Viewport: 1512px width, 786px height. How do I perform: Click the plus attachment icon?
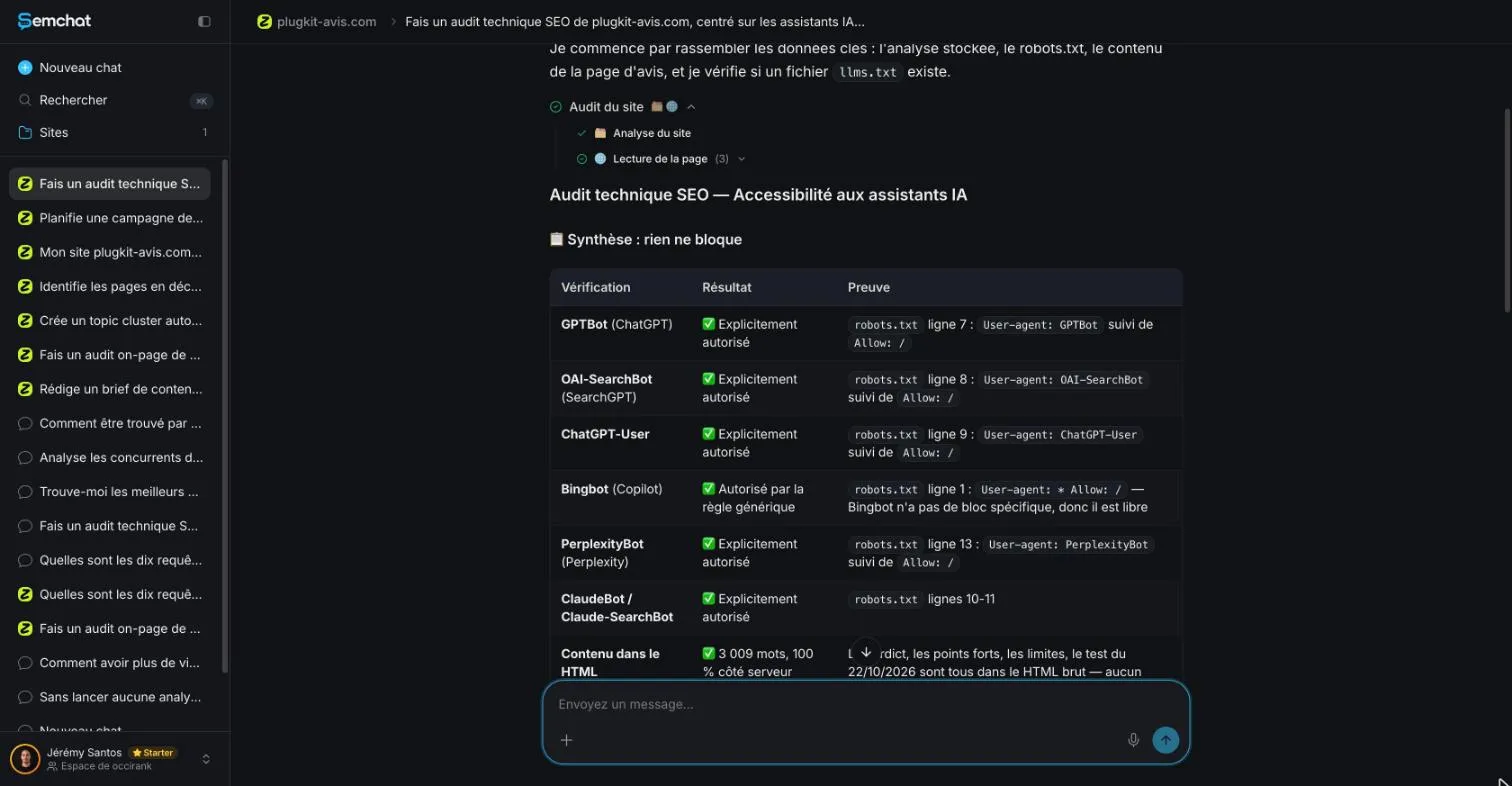tap(566, 740)
